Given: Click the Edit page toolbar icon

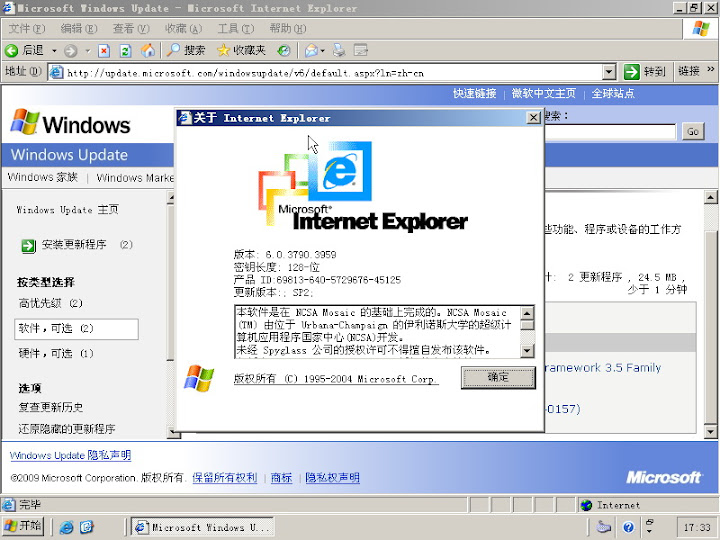Looking at the screenshot, I should pos(360,50).
